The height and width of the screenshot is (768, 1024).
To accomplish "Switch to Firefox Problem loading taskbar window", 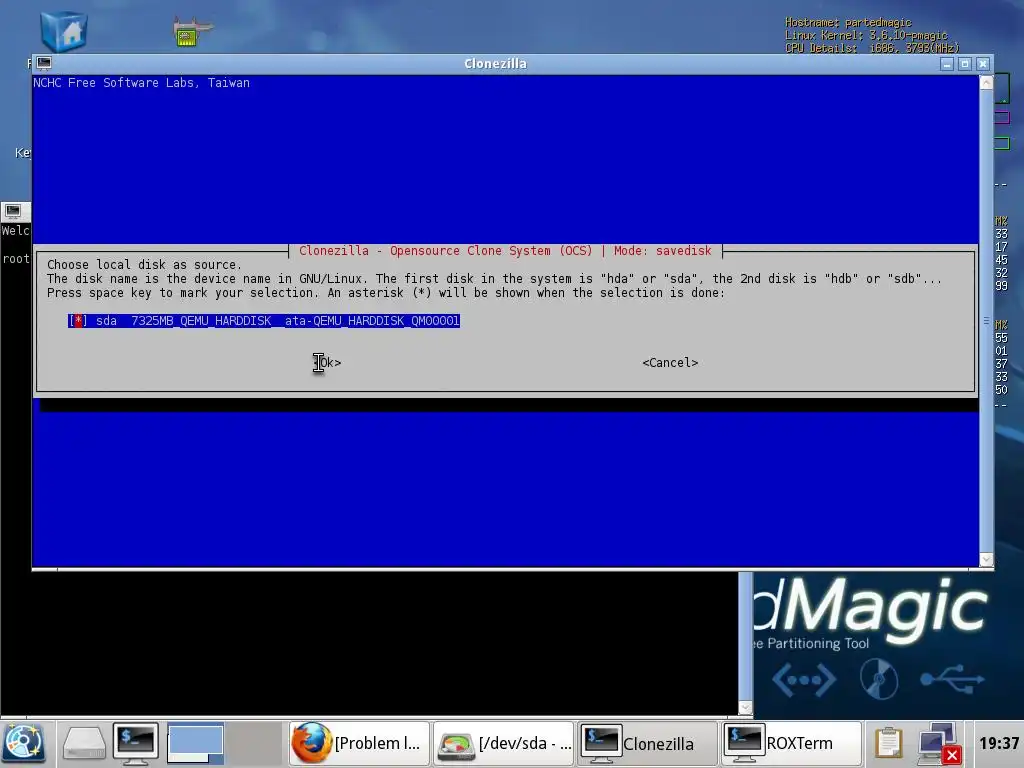I will pos(359,743).
